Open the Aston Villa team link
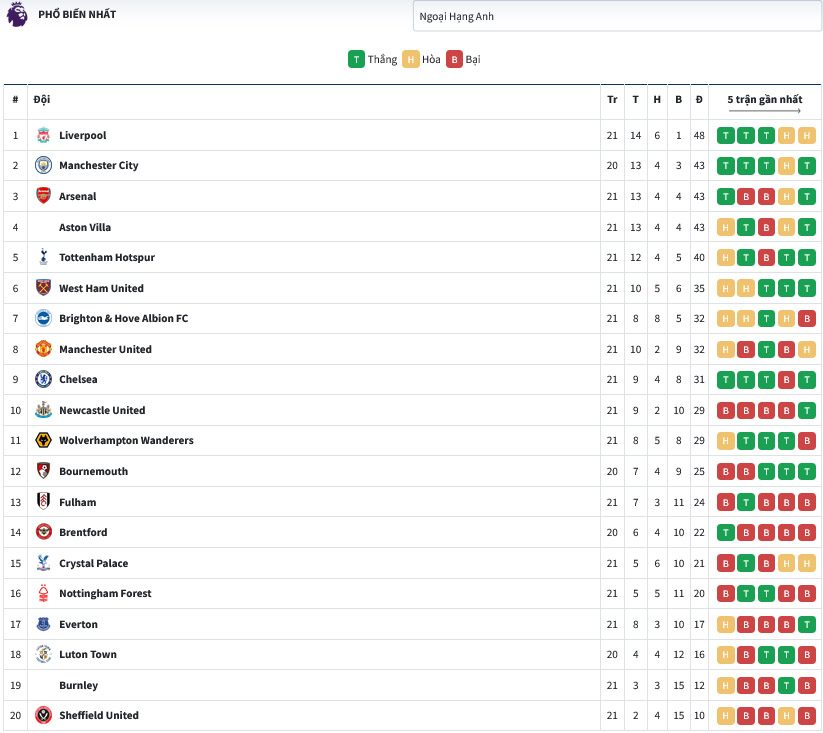Screen dimensions: 823x733 tap(85, 227)
